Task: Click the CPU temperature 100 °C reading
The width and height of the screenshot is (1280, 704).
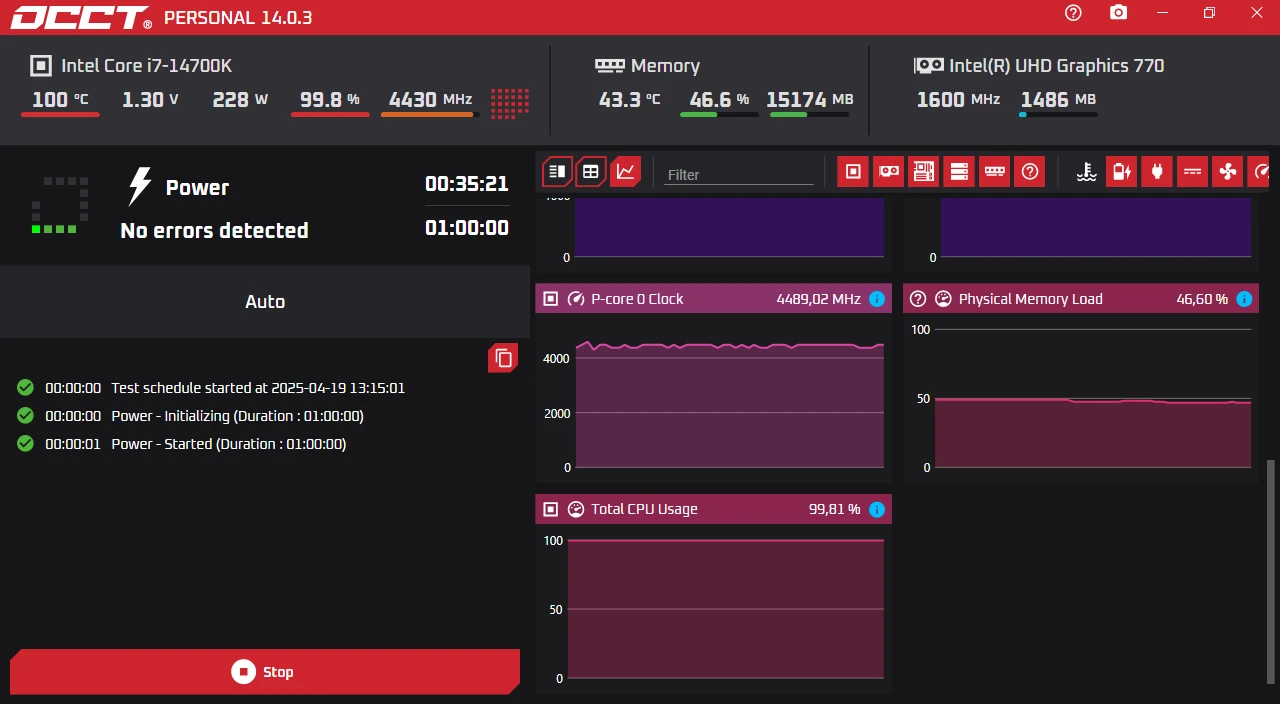Action: (x=60, y=99)
